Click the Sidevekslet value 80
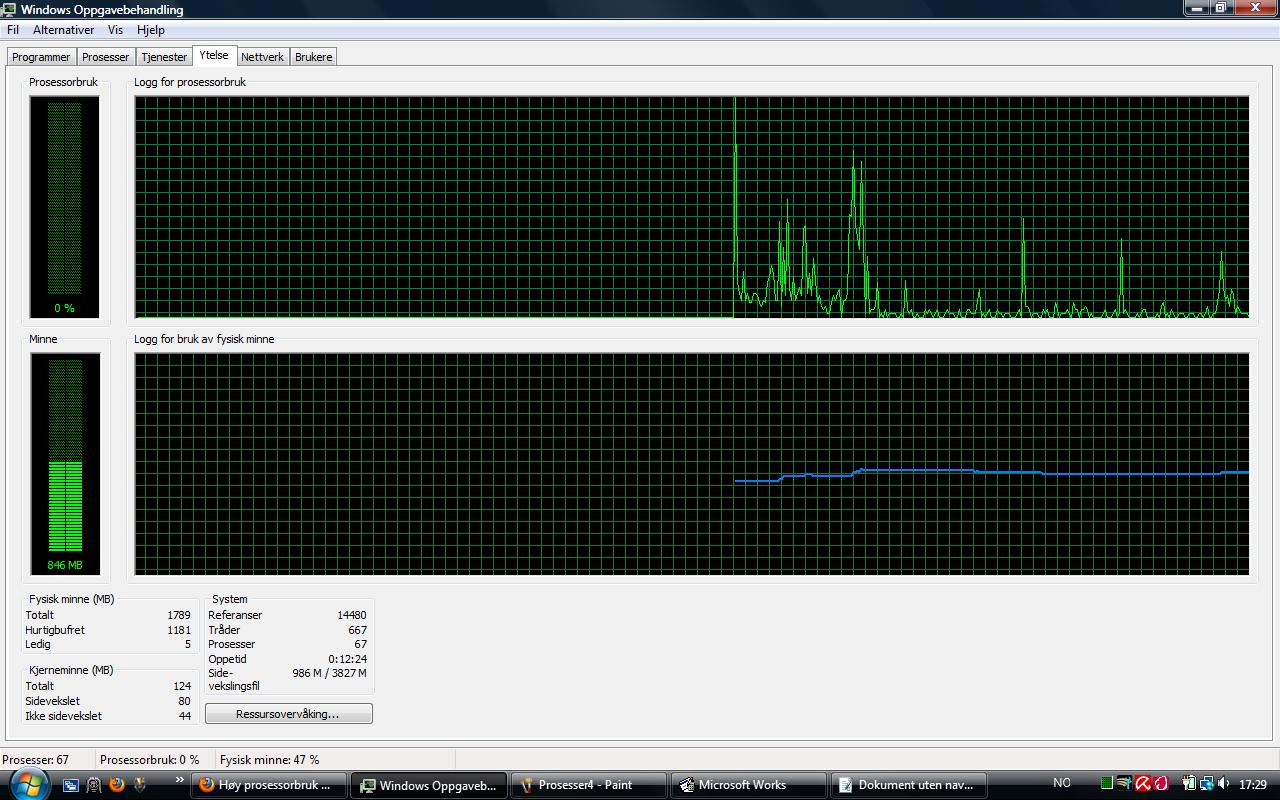Image resolution: width=1280 pixels, height=800 pixels. pos(185,701)
